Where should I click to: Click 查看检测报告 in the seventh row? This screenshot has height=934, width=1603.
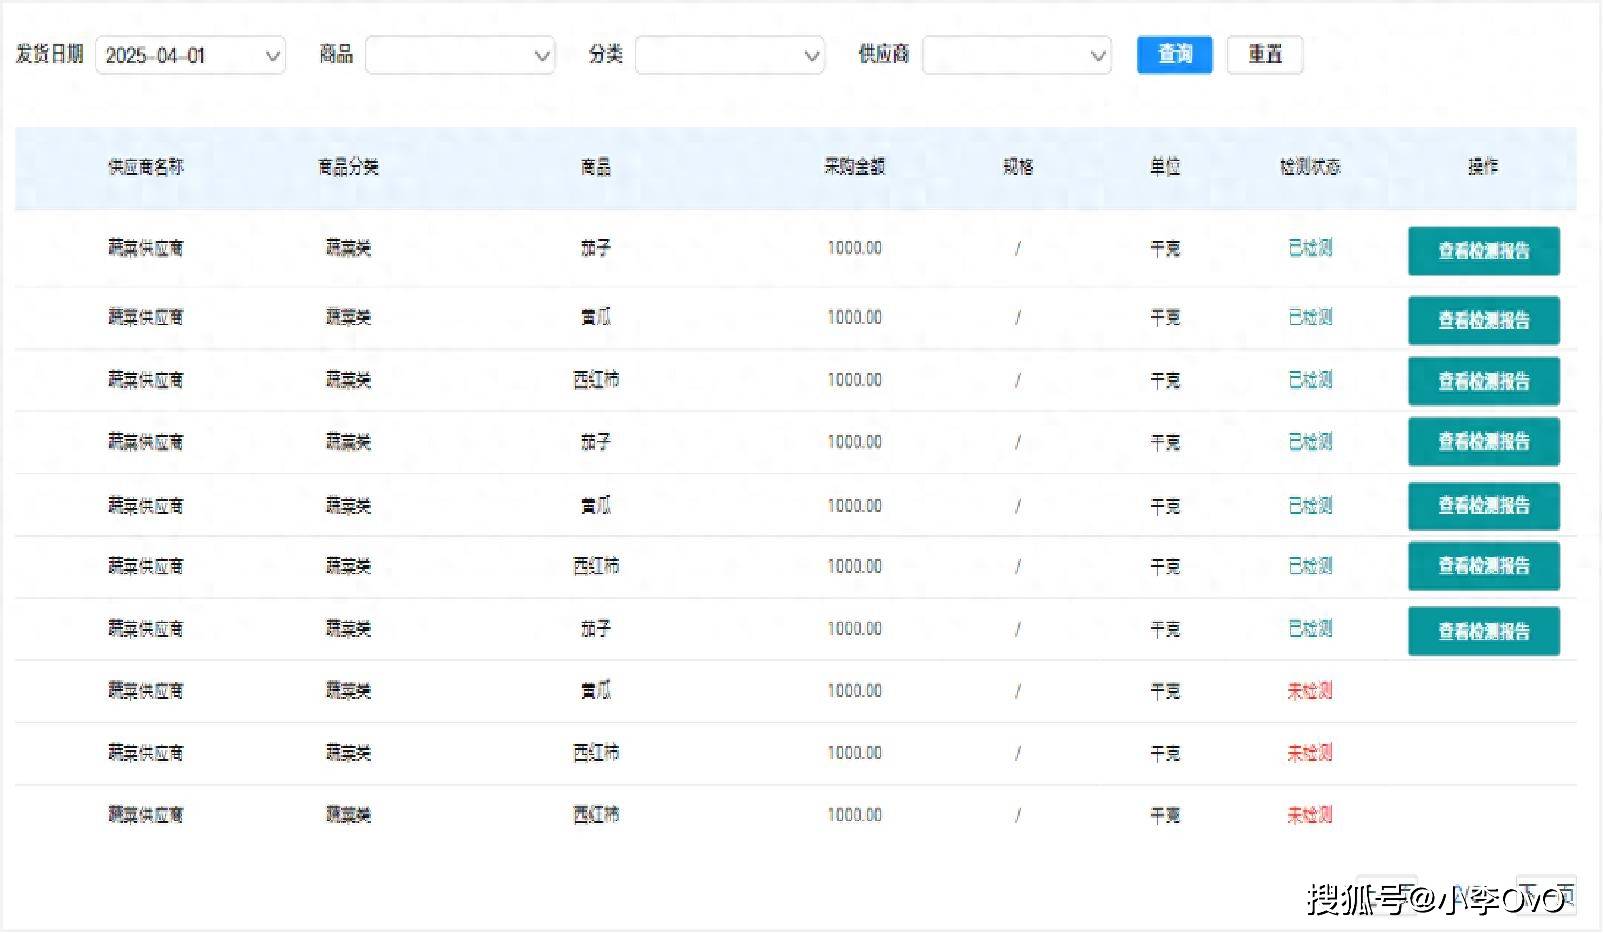click(x=1483, y=631)
